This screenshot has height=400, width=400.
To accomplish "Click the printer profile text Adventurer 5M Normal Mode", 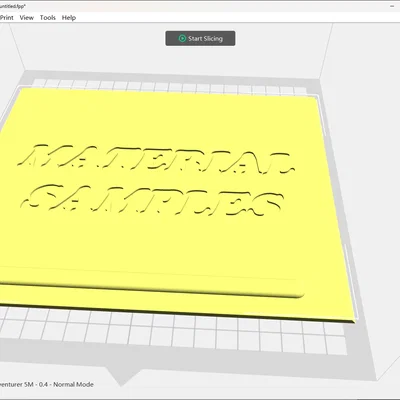I will coord(47,384).
